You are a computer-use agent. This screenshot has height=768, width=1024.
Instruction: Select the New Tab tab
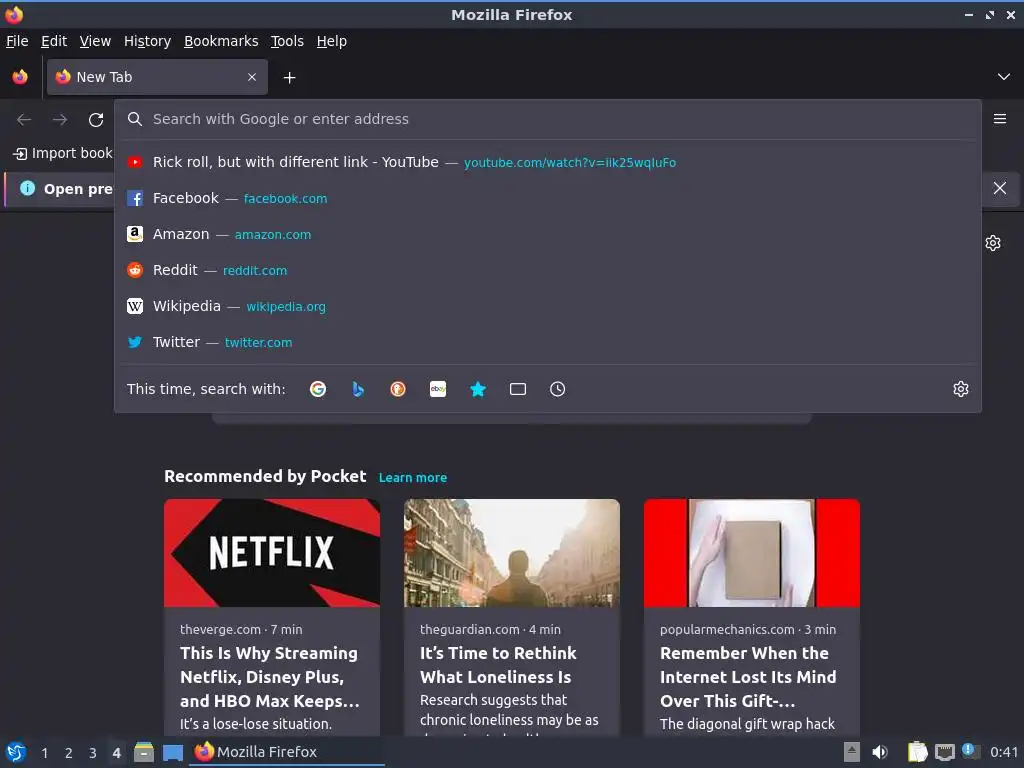(x=157, y=77)
